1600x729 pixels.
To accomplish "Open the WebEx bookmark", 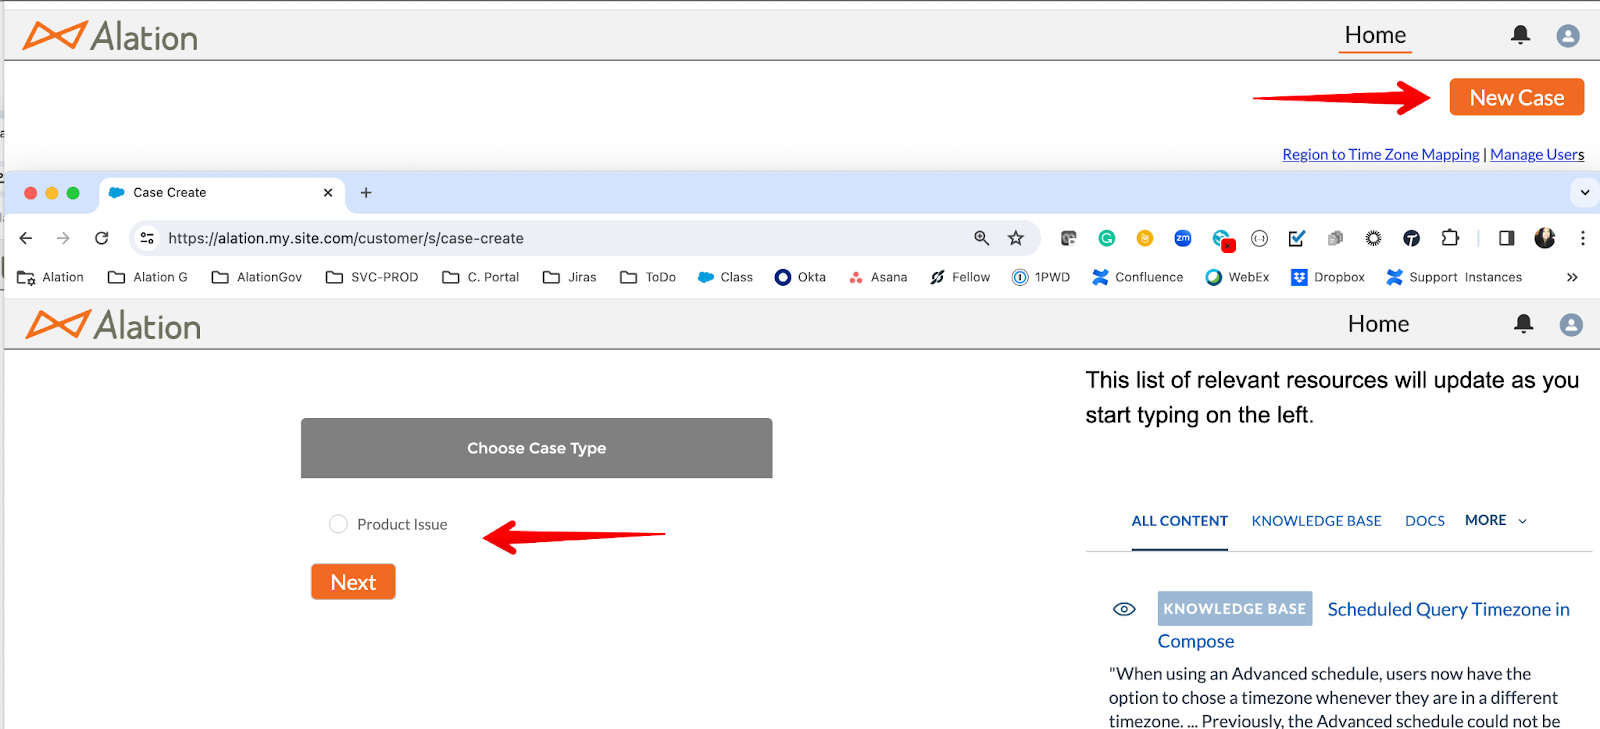I will (x=1237, y=277).
